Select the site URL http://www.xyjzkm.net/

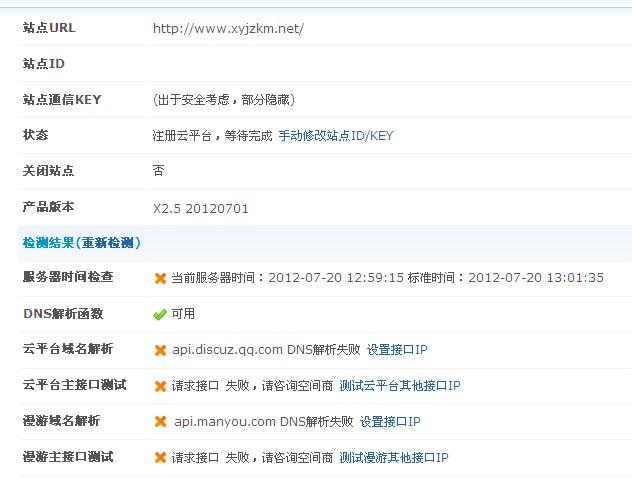pyautogui.click(x=228, y=29)
